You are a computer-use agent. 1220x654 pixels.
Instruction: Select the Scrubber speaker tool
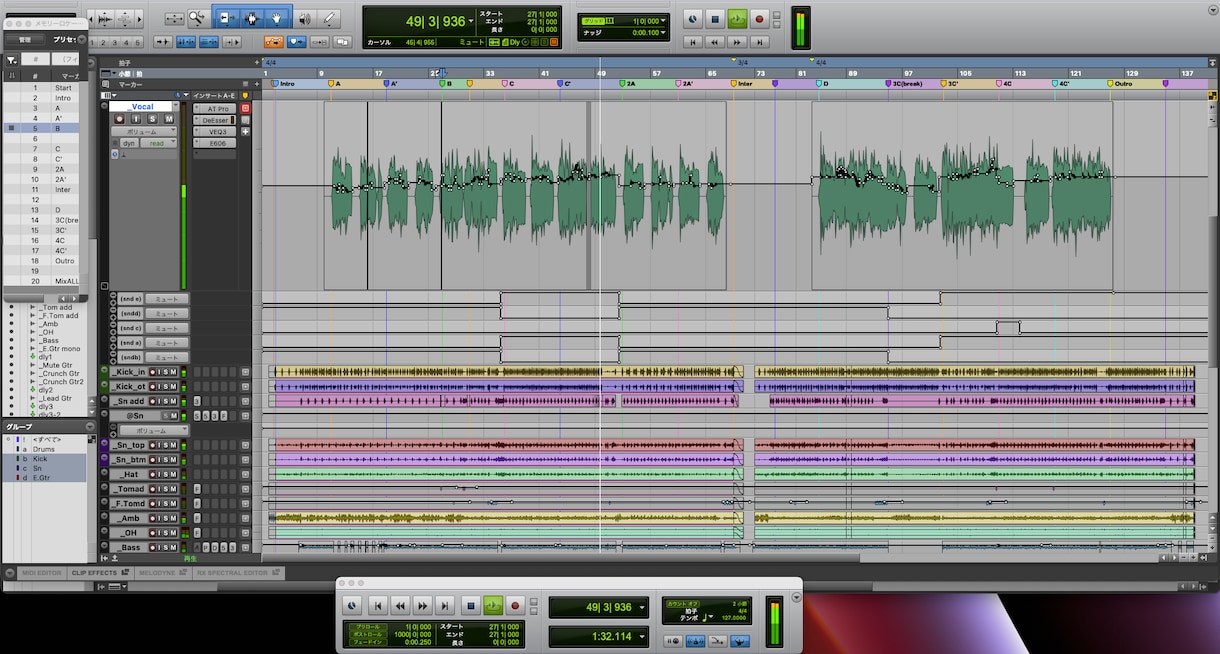click(x=305, y=18)
